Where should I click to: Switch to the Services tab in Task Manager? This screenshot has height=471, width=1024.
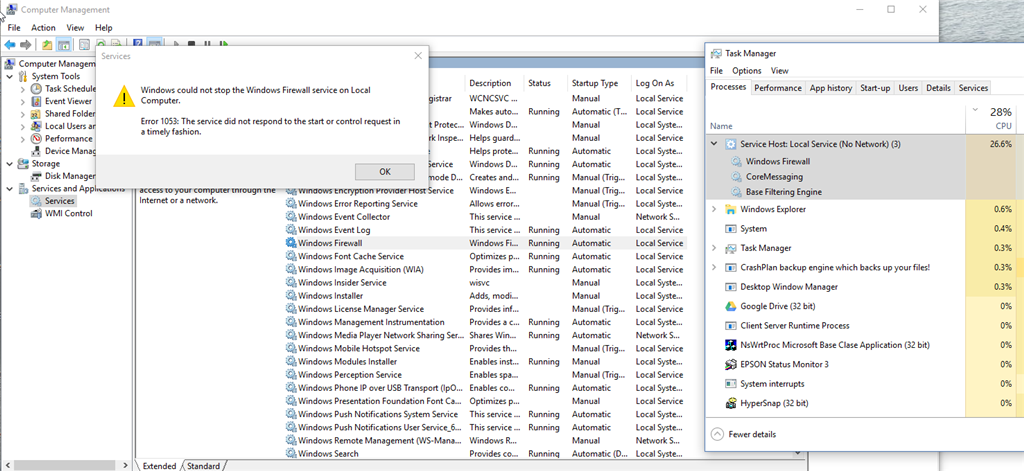(973, 88)
